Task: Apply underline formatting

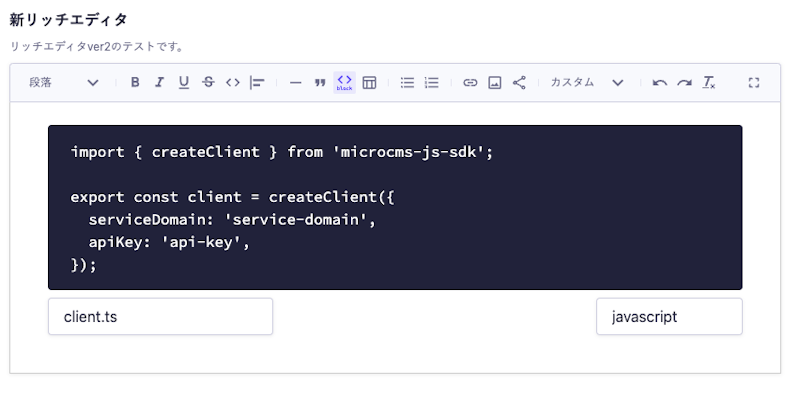Action: (x=184, y=83)
